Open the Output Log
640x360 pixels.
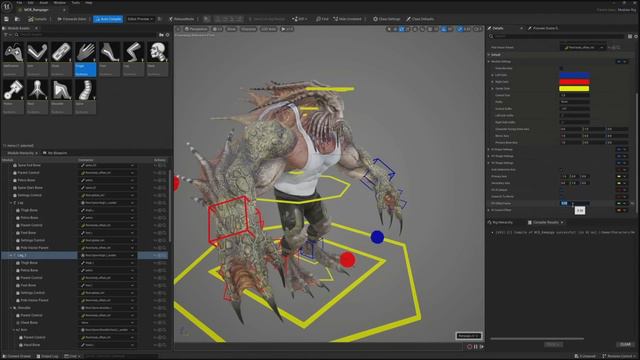pos(48,356)
